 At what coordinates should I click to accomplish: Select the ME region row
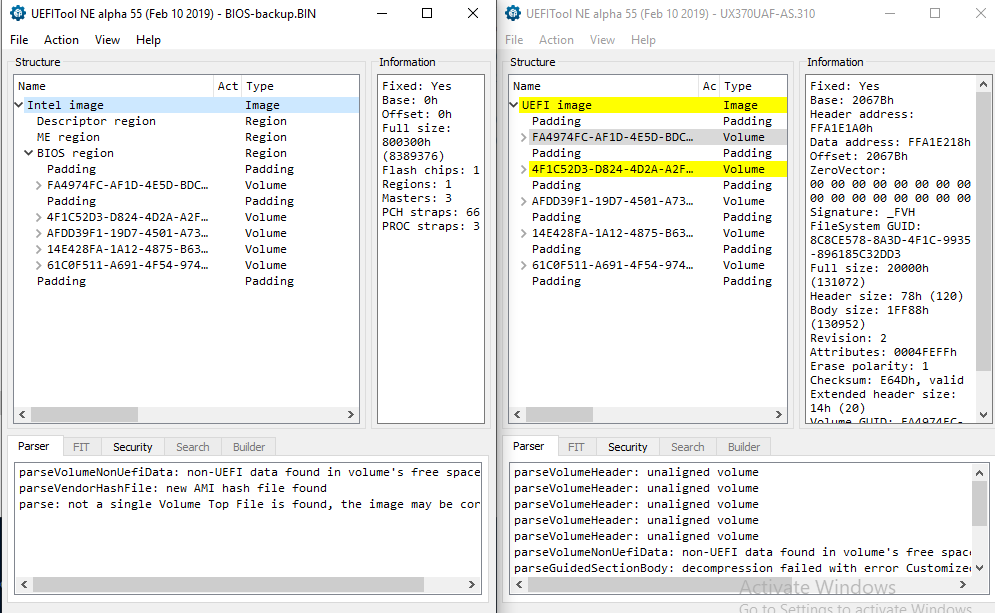pos(187,137)
